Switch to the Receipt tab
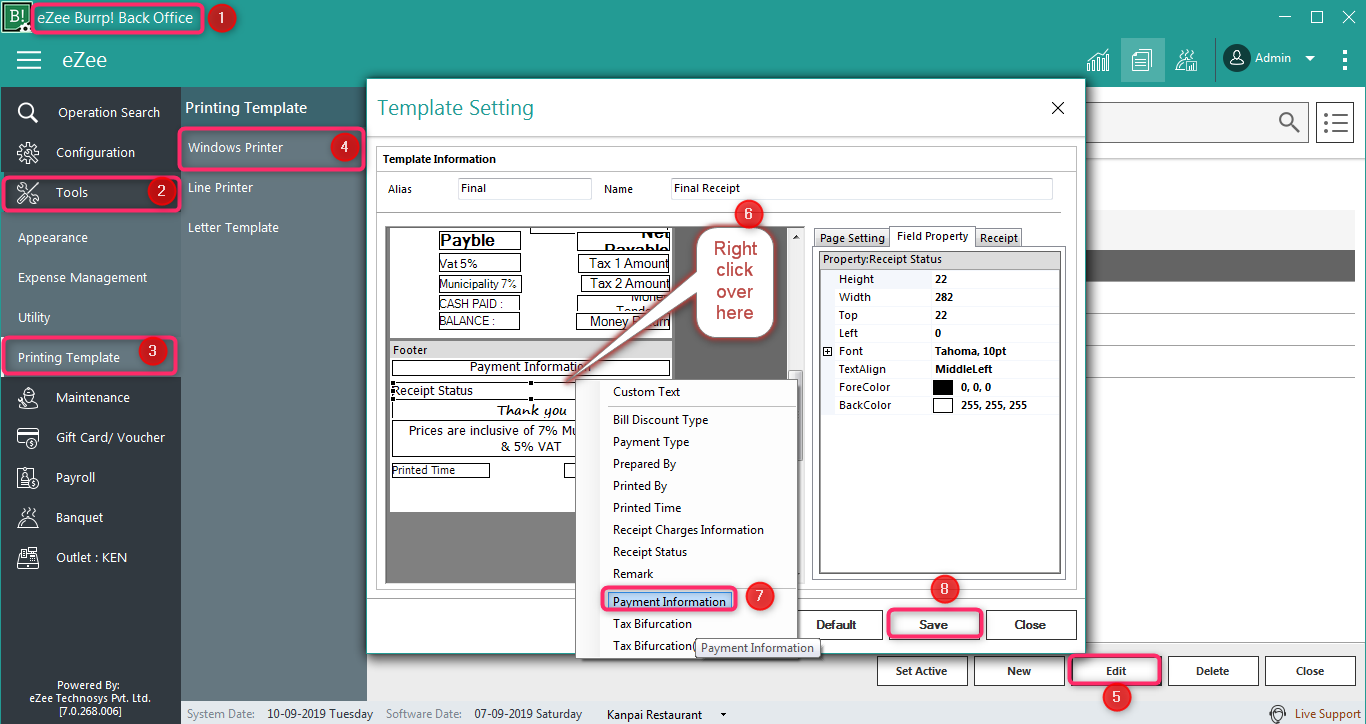1366x724 pixels. [999, 238]
